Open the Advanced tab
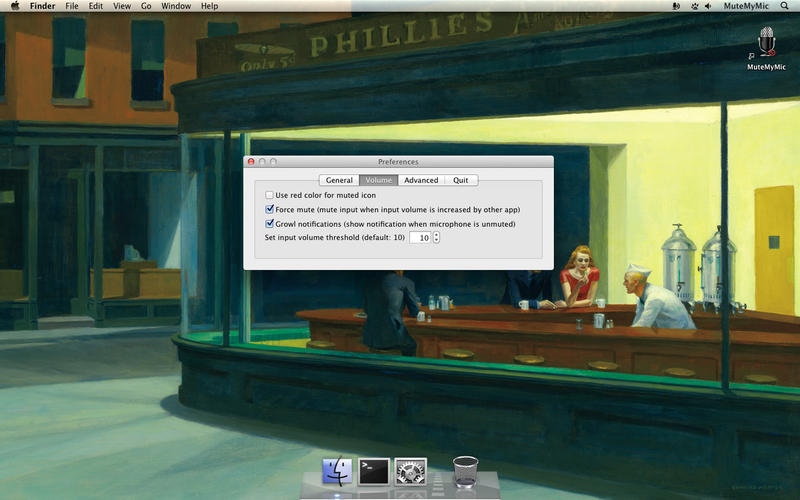The width and height of the screenshot is (800, 500). tap(421, 180)
